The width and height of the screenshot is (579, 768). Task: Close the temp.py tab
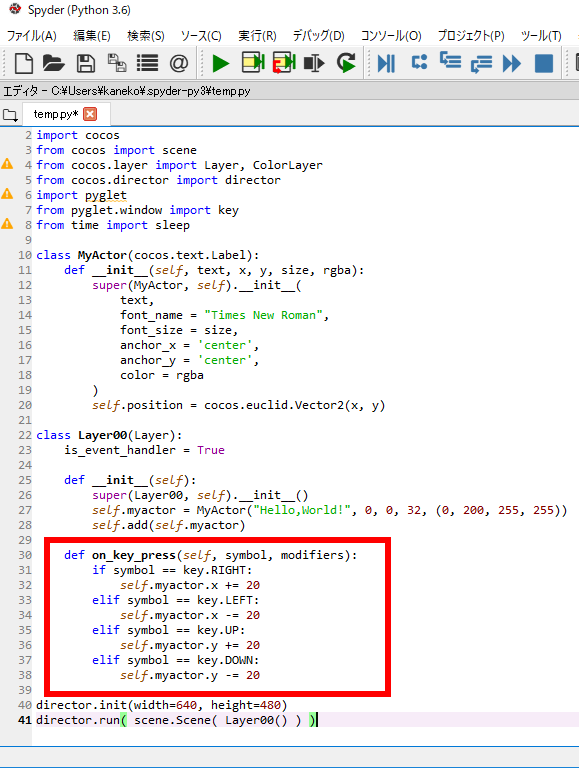click(x=90, y=114)
